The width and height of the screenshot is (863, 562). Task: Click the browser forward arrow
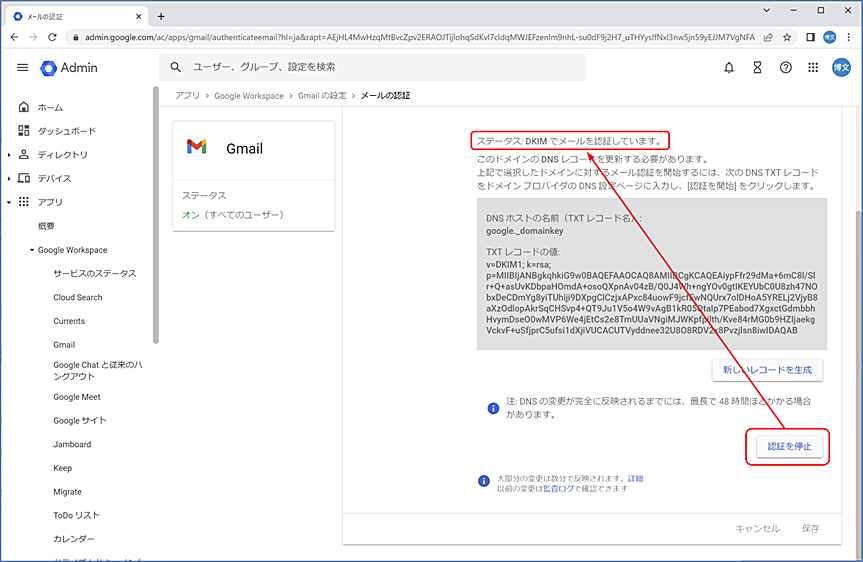click(33, 37)
